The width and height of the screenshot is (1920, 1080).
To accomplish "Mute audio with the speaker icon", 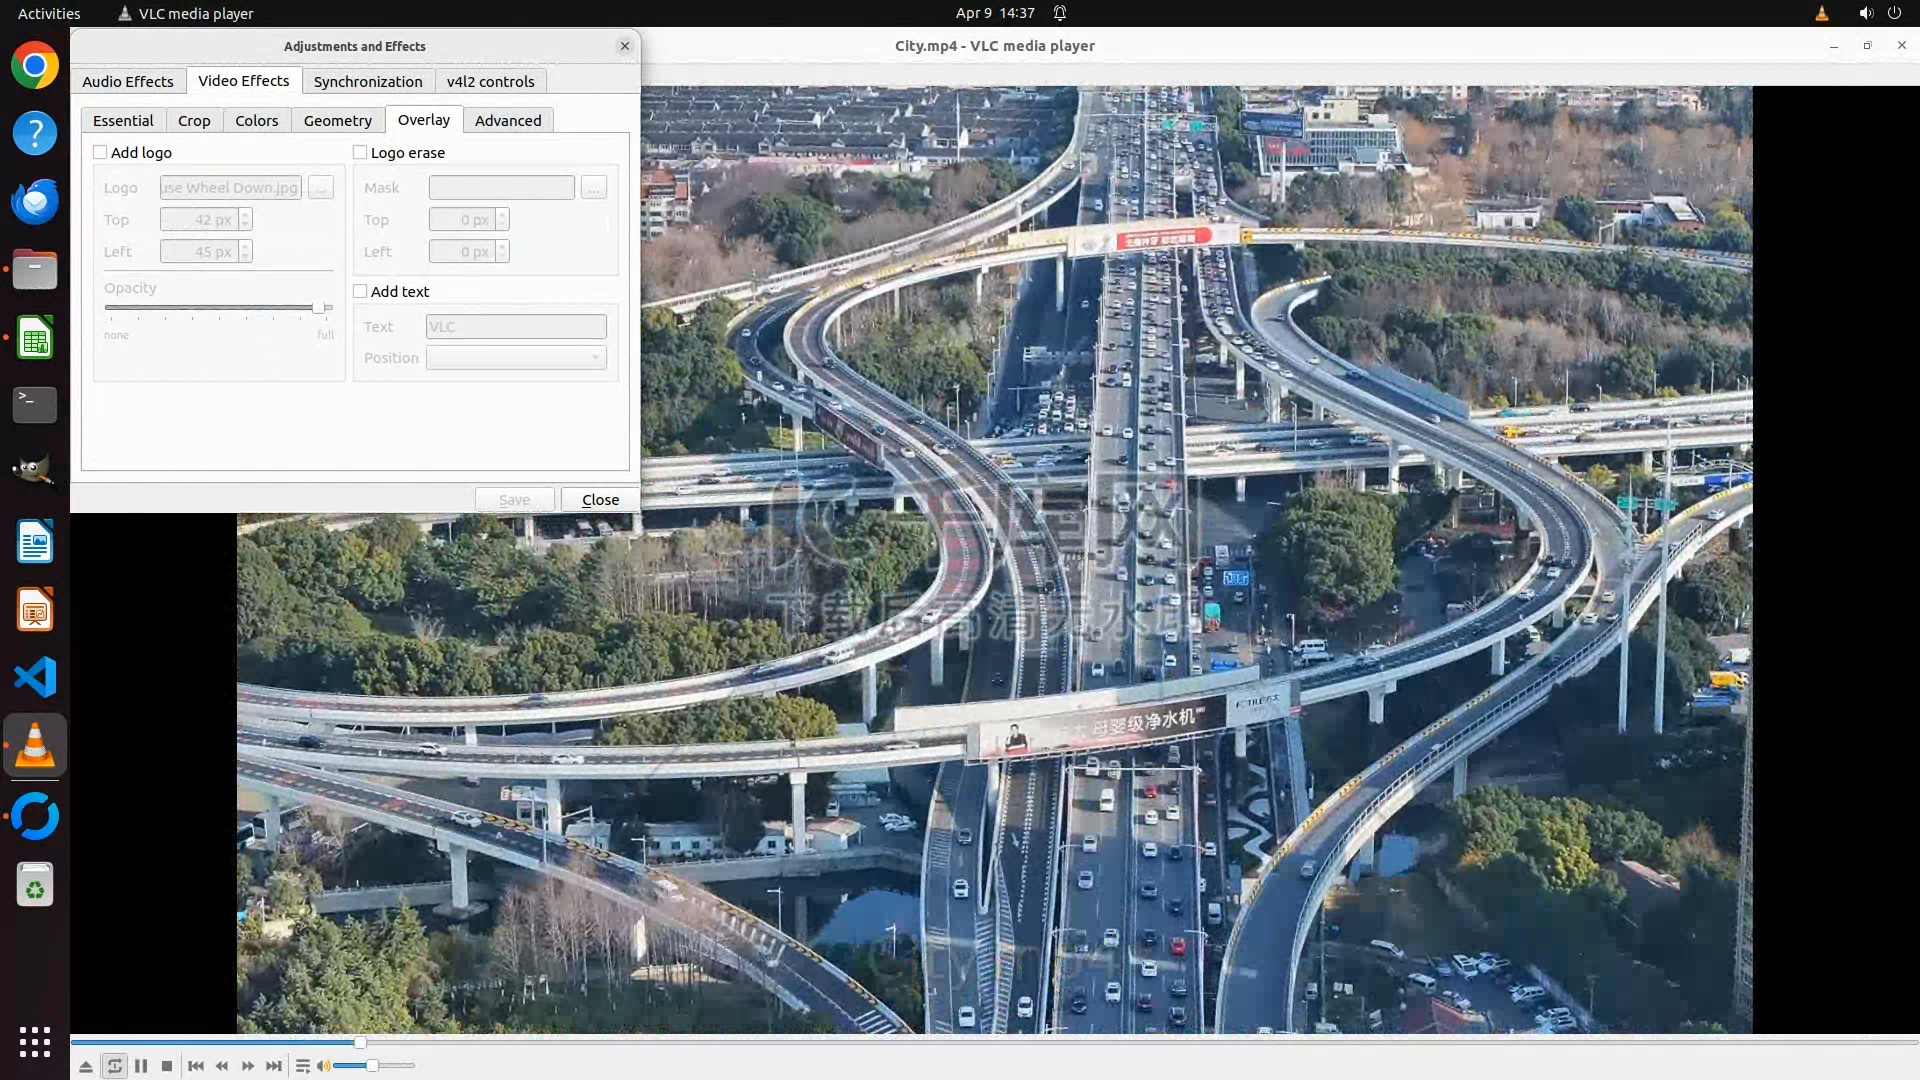I will tap(323, 1066).
